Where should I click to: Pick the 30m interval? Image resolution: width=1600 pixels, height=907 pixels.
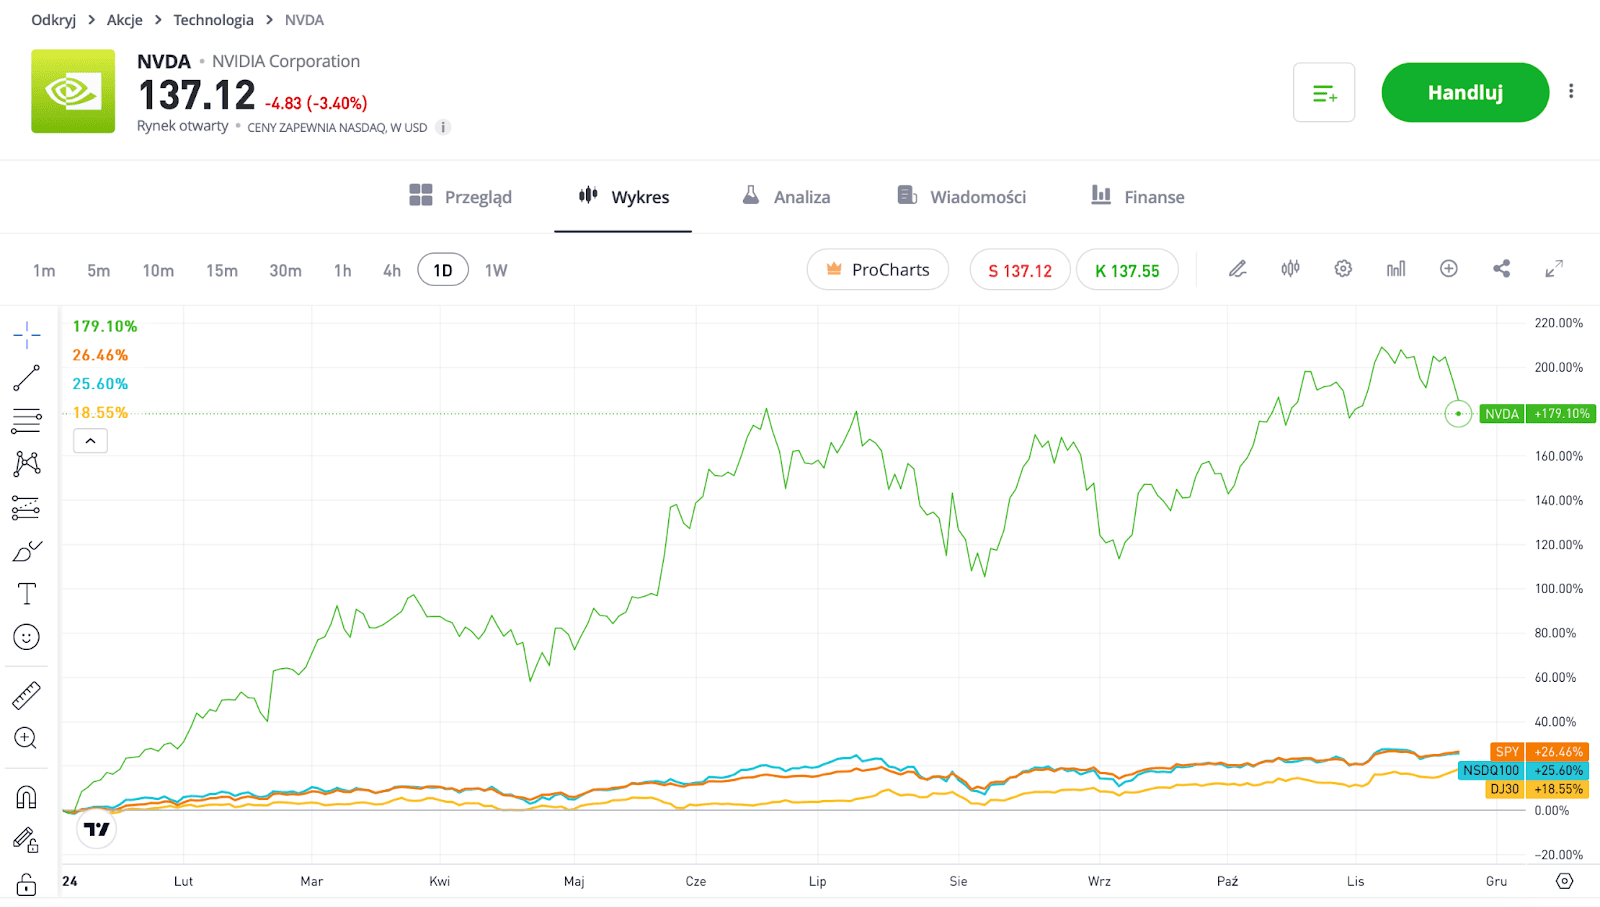285,271
